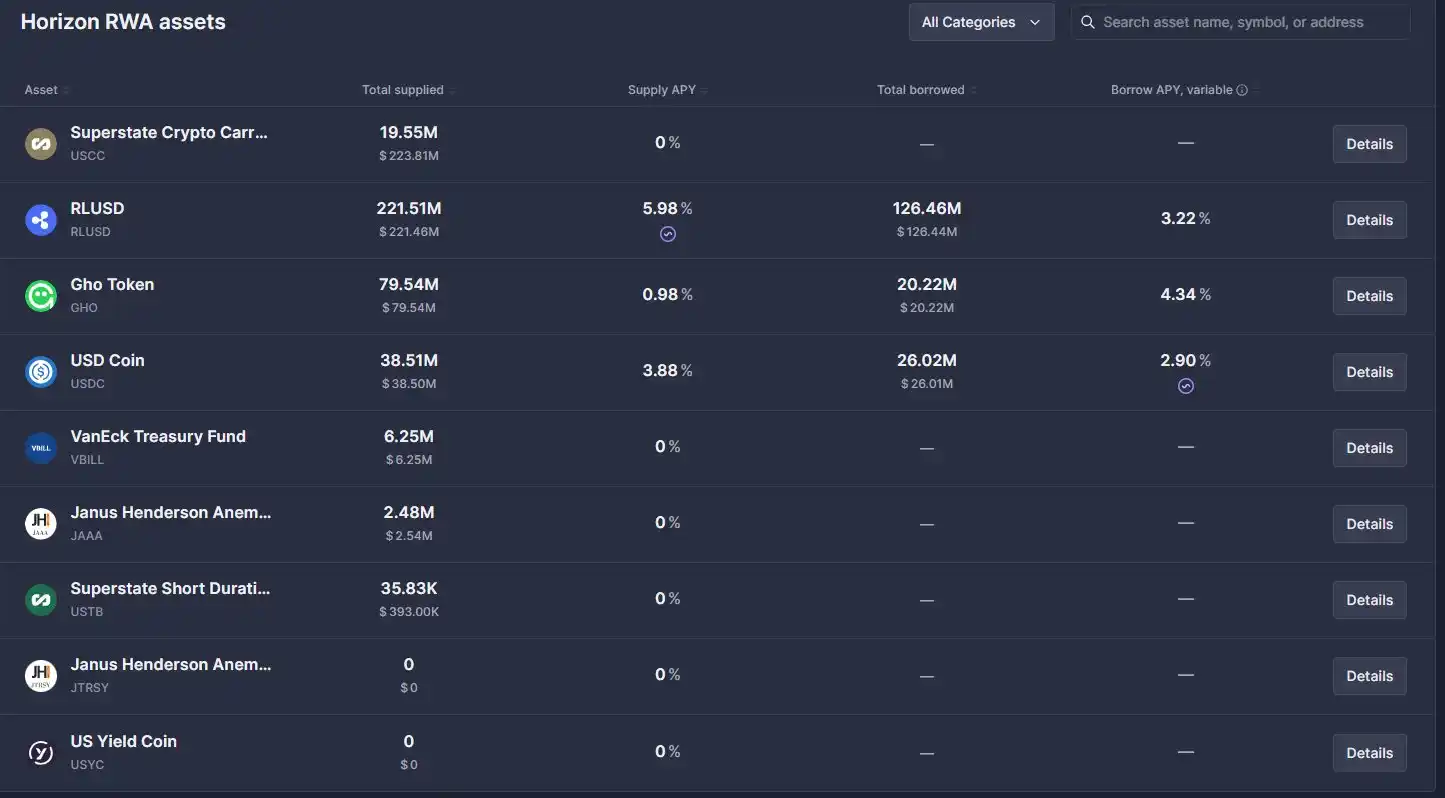Open Details for USD Coin
This screenshot has width=1445, height=798.
1369,369
